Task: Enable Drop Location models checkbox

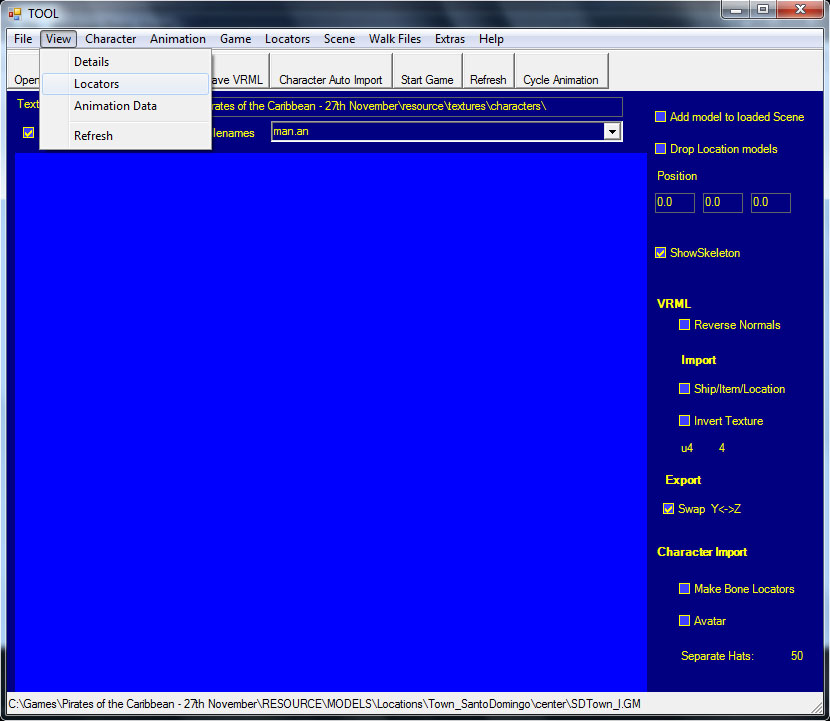Action: pos(661,149)
